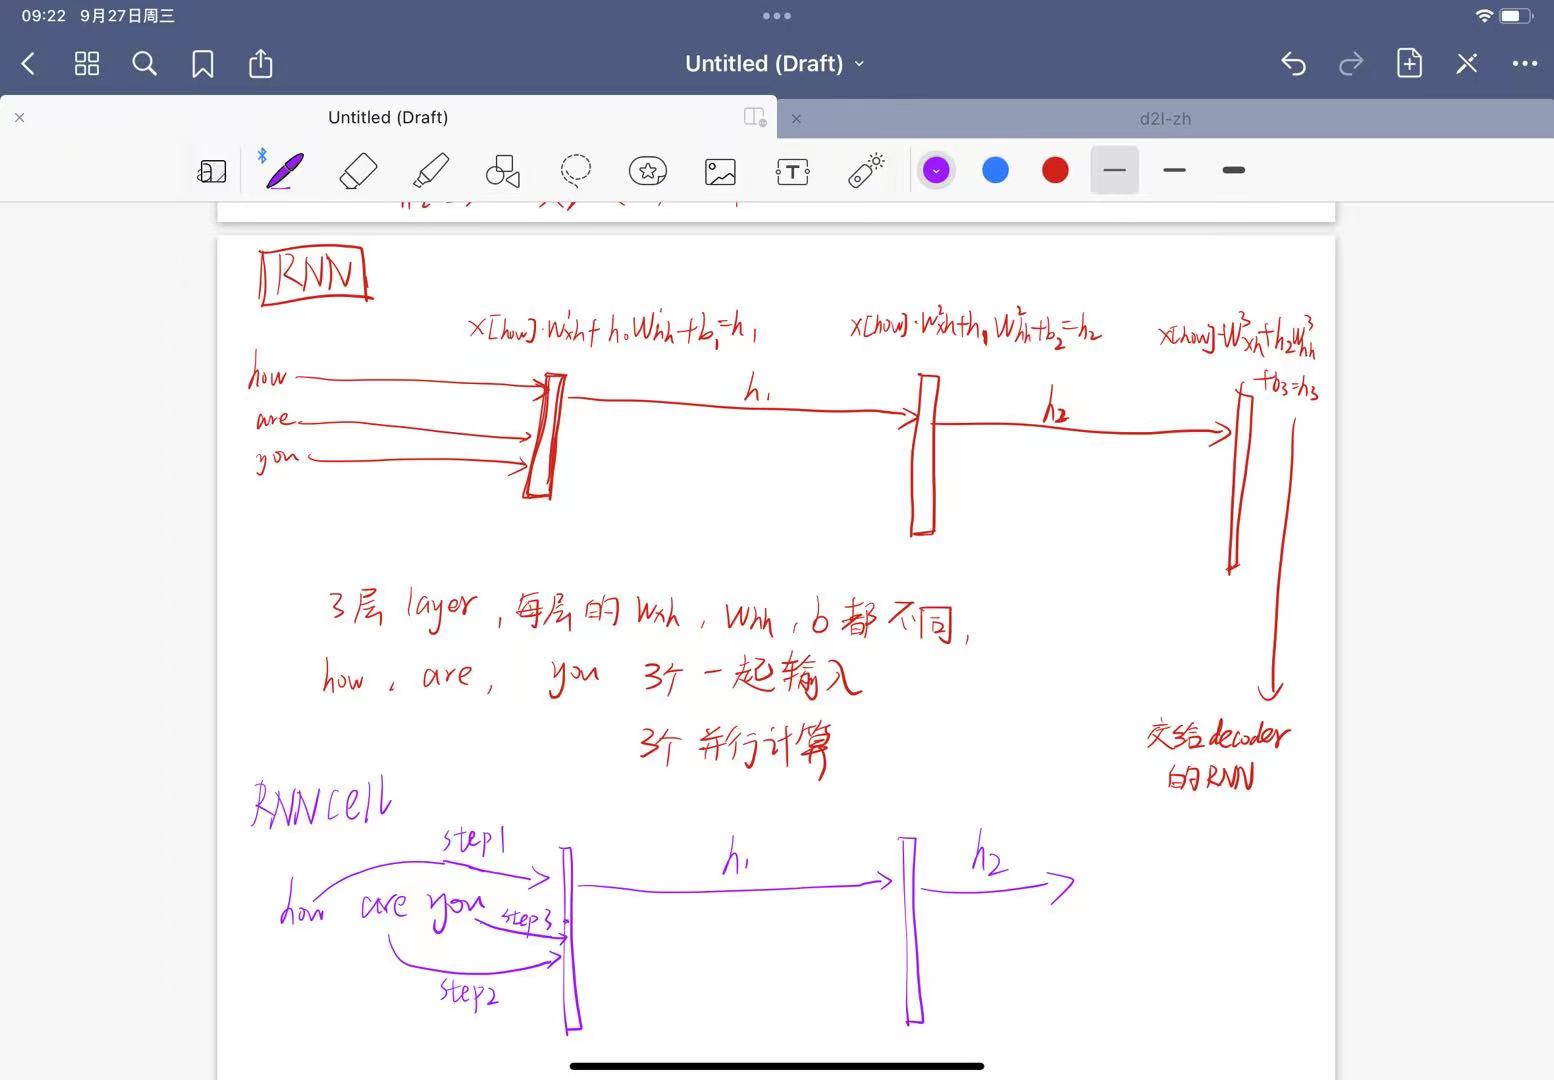This screenshot has height=1080, width=1554.
Task: Select the Text box tool
Action: 792,172
